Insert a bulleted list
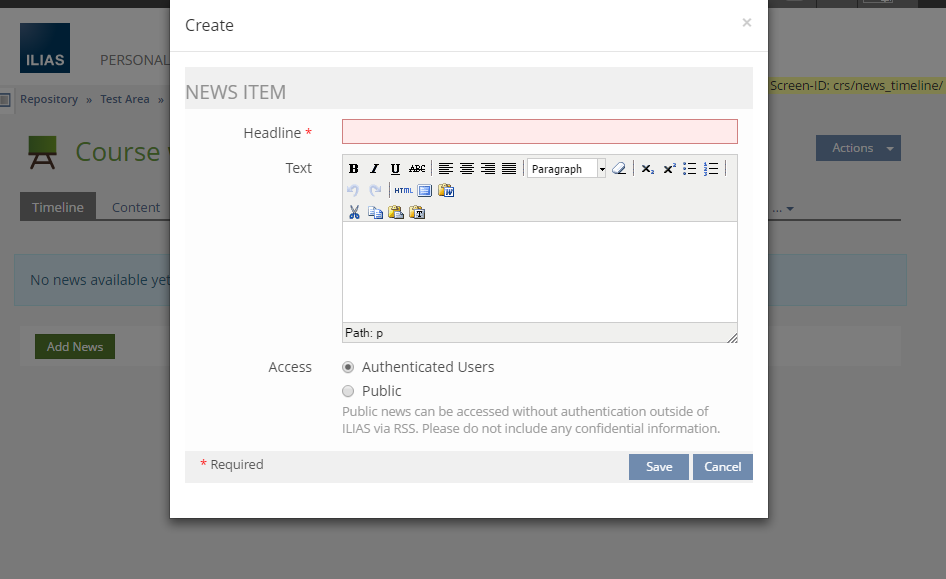This screenshot has width=946, height=579. point(690,169)
